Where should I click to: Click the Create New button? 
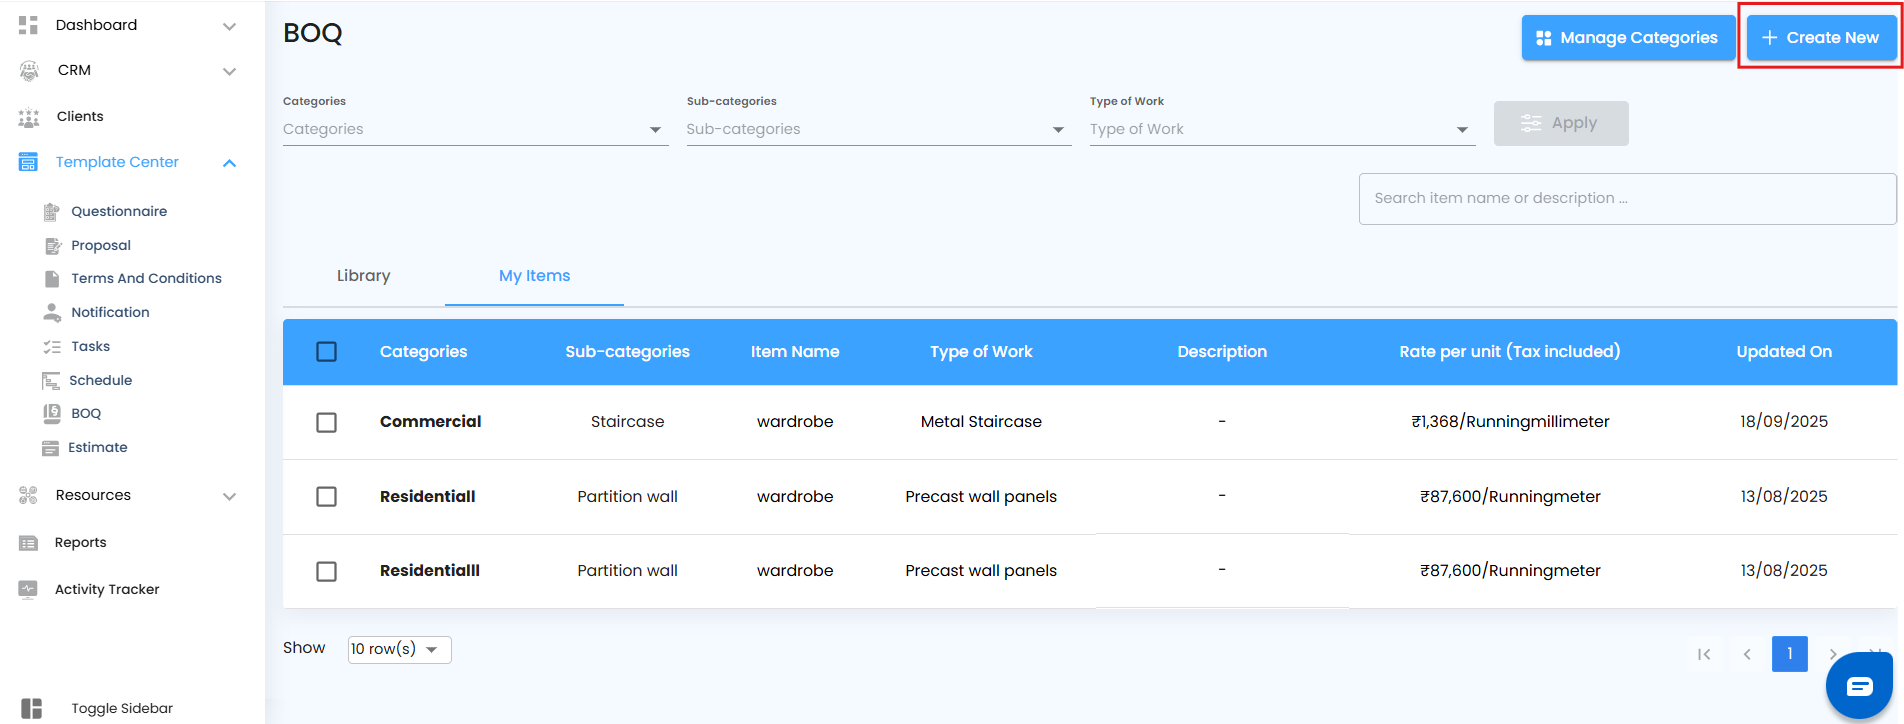(1820, 38)
